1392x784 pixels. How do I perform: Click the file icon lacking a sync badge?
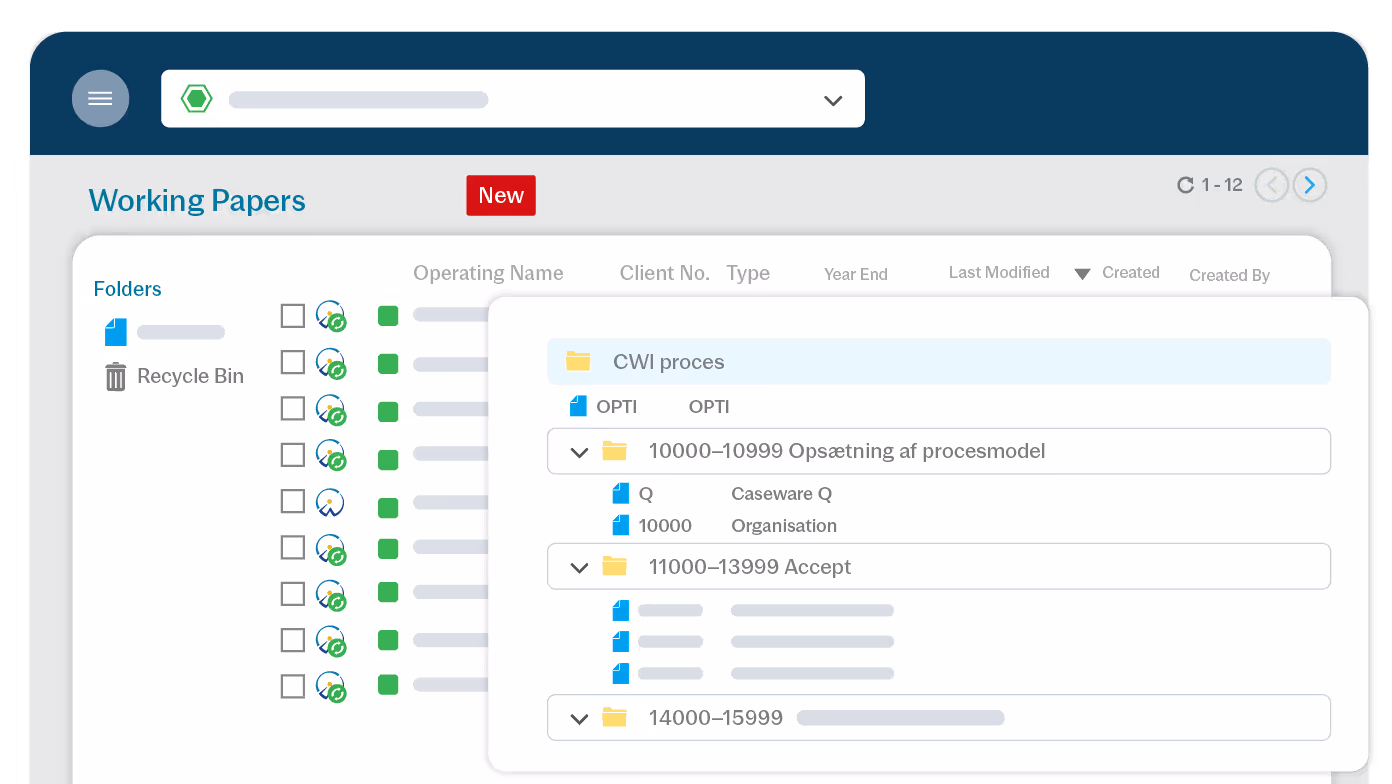(x=330, y=502)
